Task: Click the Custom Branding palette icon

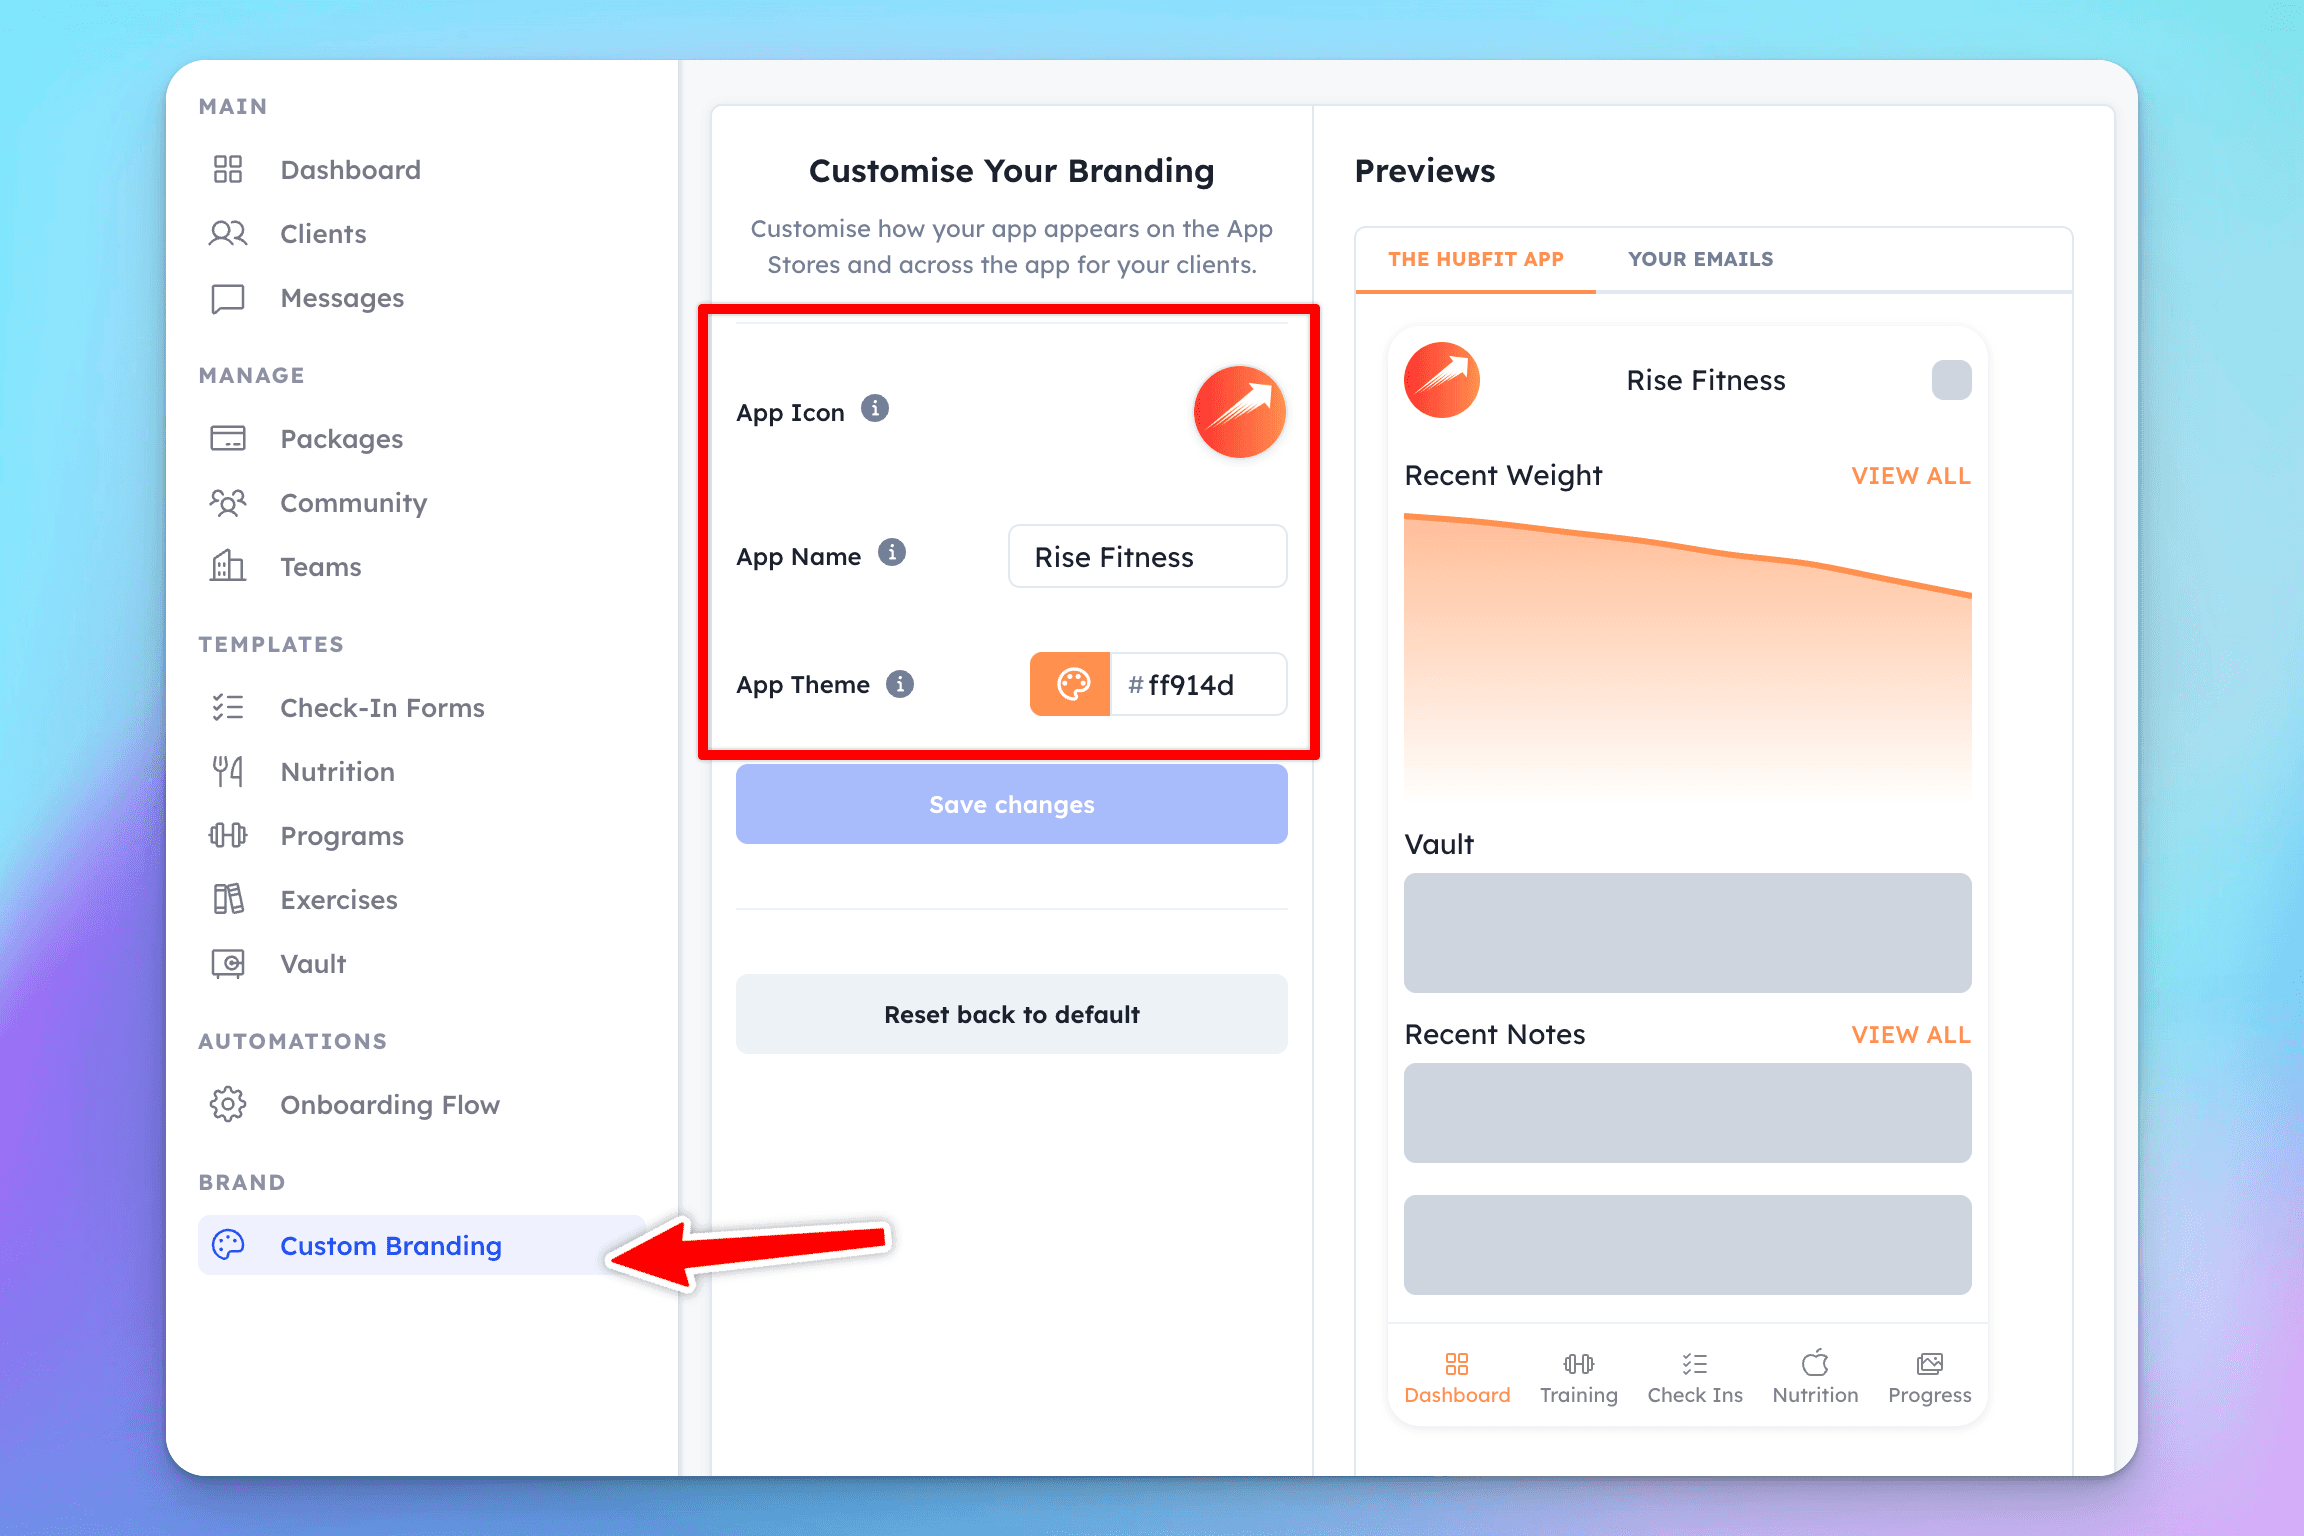Action: point(230,1245)
